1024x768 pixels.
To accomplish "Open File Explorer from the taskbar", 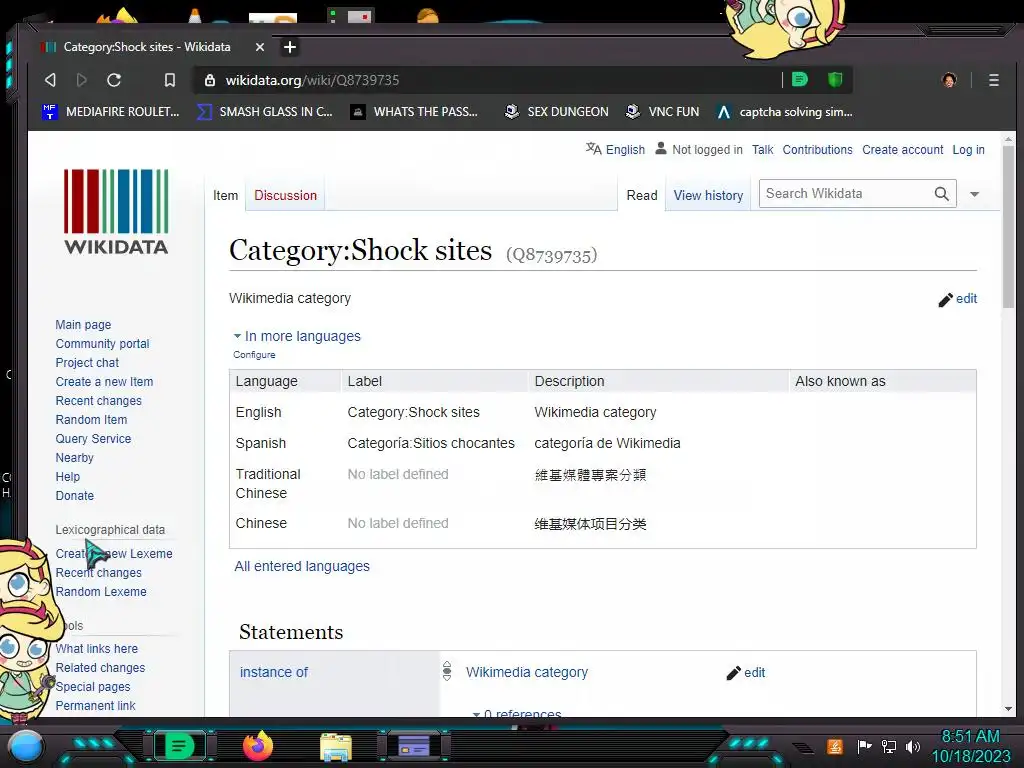I will point(336,747).
